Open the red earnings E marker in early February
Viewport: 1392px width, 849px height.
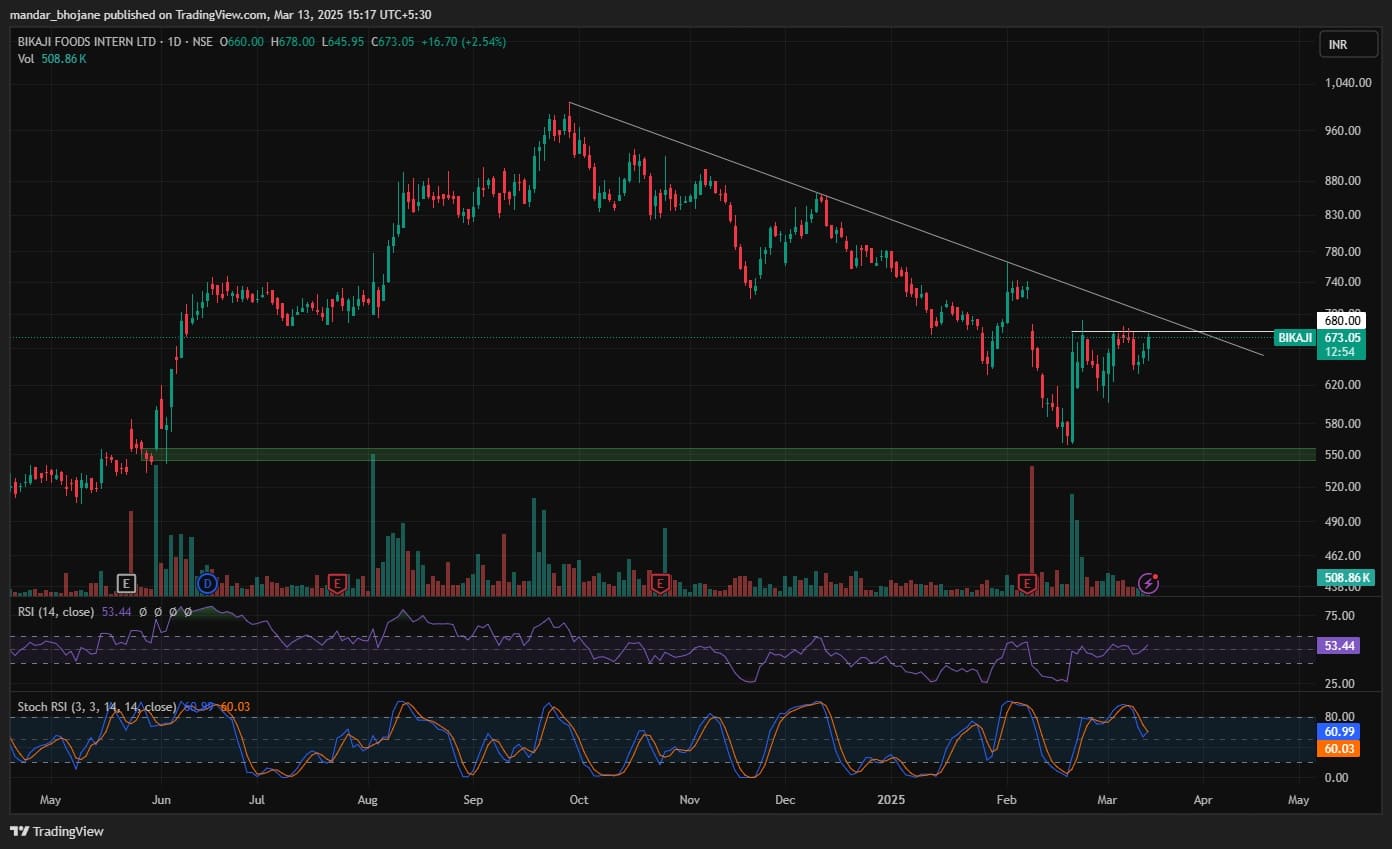point(1027,582)
